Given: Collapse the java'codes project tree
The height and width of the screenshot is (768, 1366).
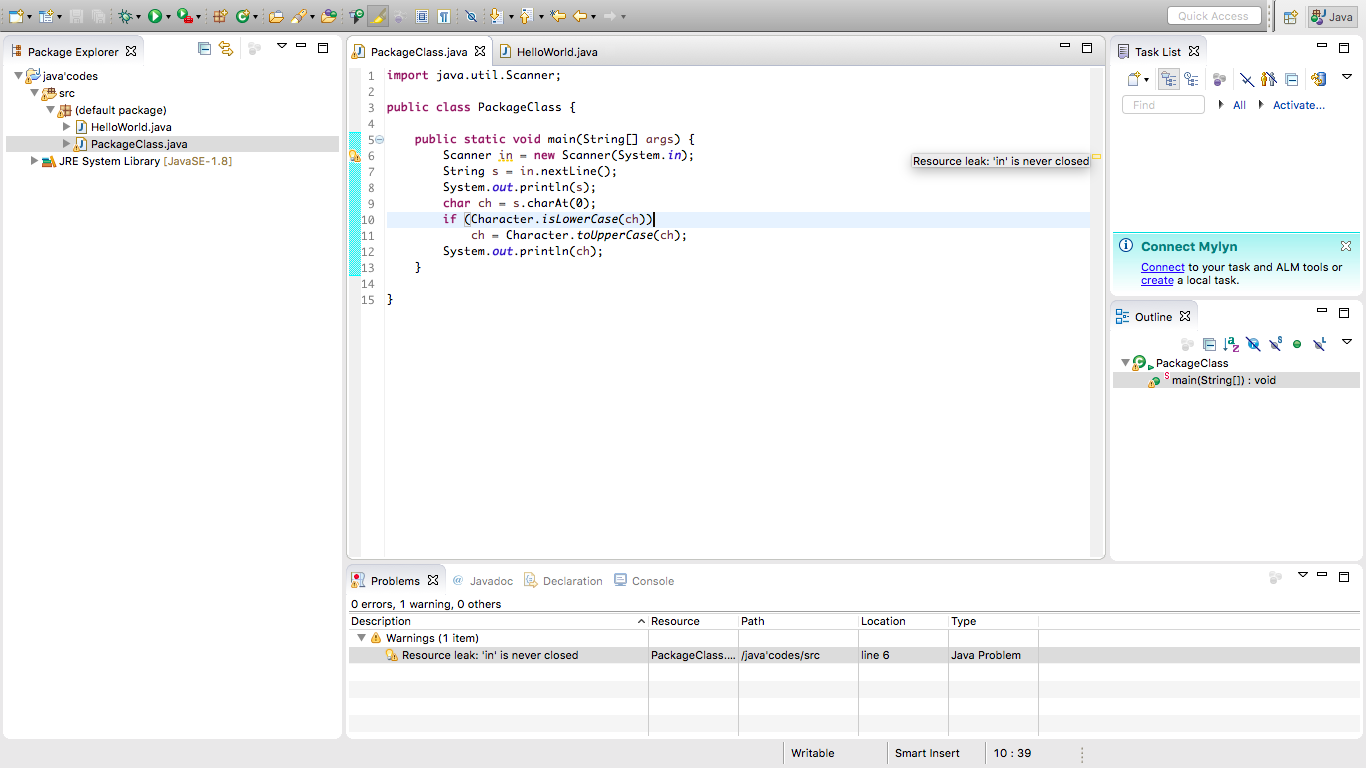Looking at the screenshot, I should (18, 76).
